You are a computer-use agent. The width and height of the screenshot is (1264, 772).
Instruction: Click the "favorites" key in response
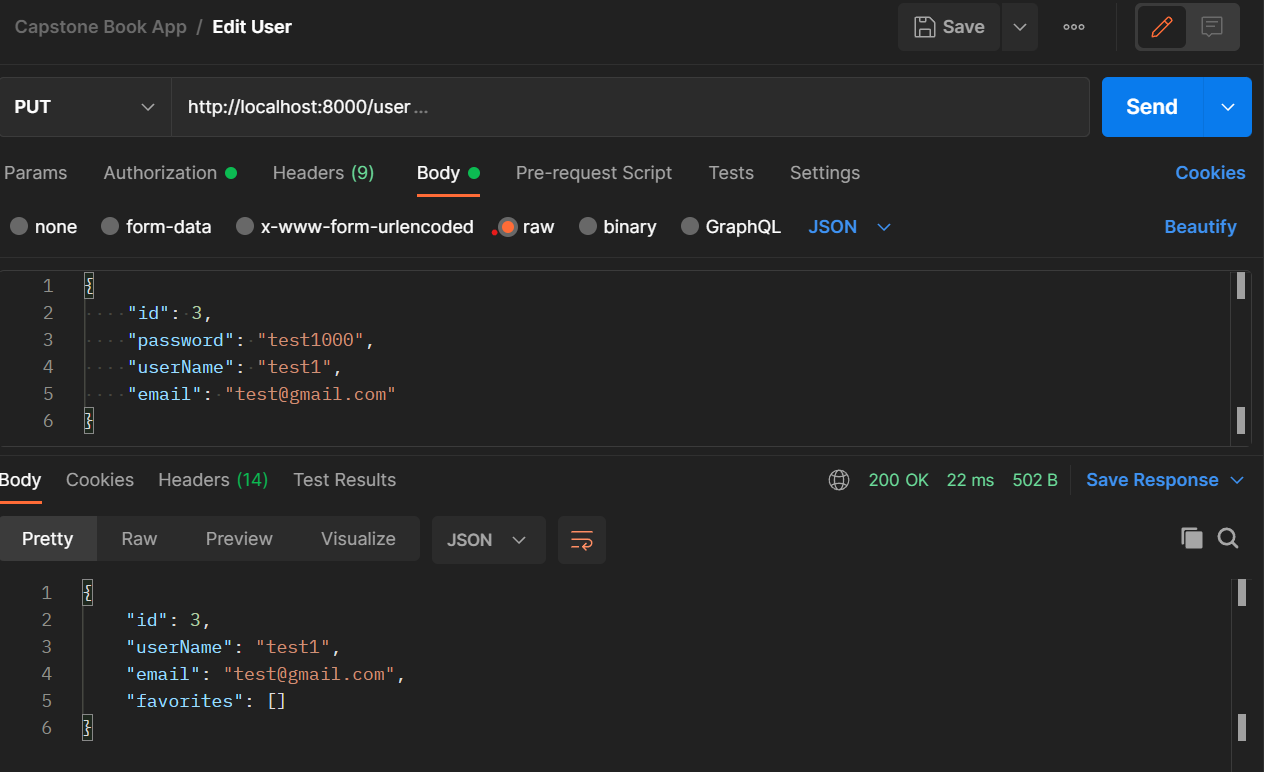click(x=185, y=701)
